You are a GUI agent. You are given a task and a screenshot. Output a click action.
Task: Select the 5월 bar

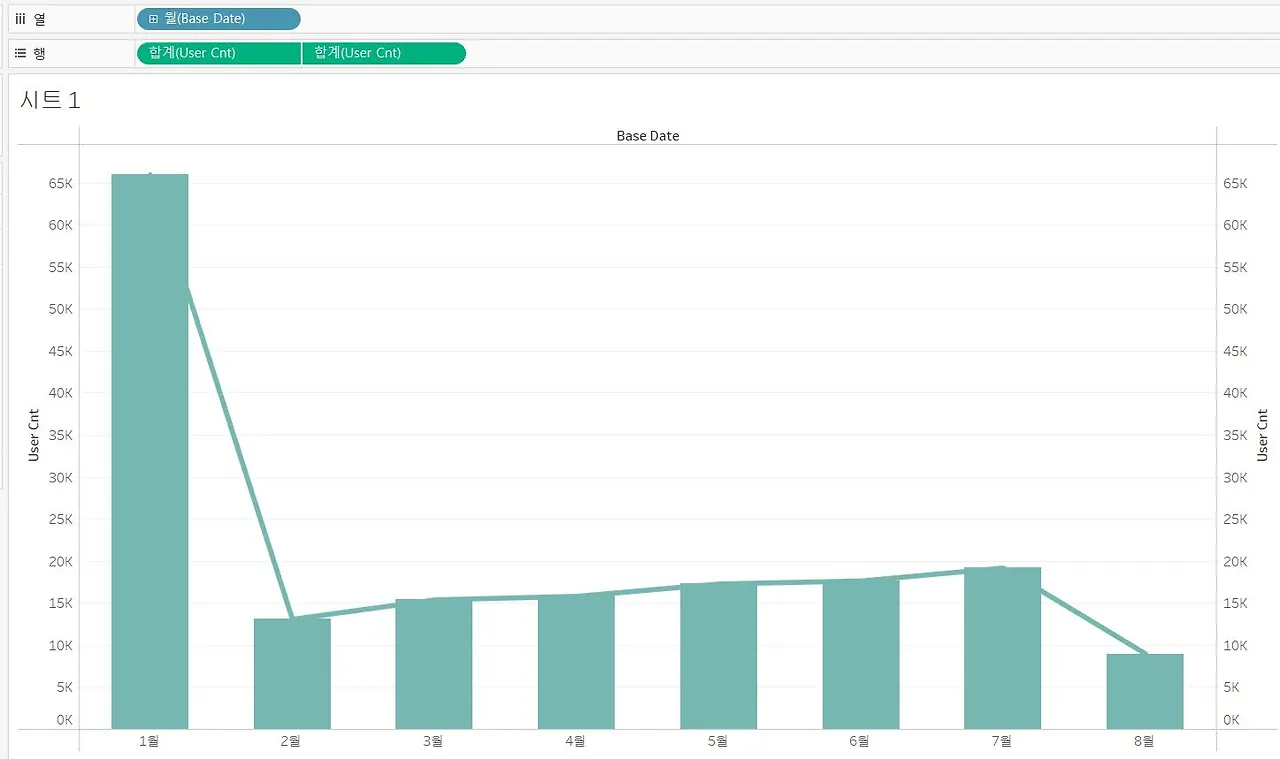click(718, 656)
